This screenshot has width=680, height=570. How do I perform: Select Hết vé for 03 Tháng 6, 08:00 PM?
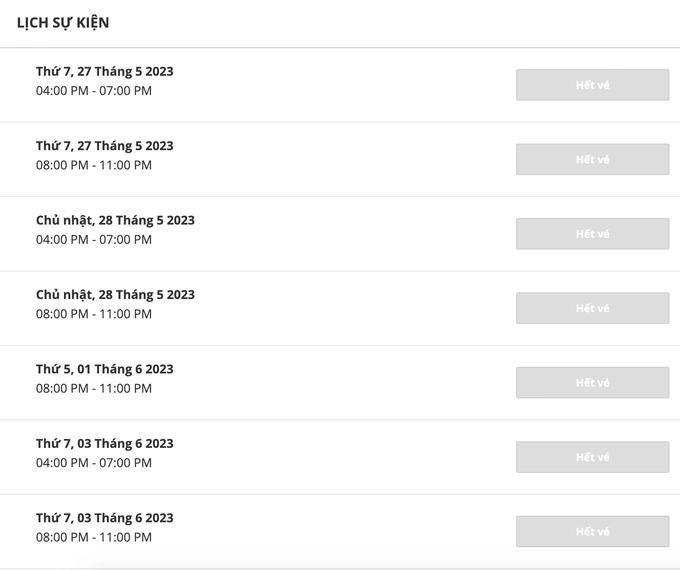click(x=592, y=531)
